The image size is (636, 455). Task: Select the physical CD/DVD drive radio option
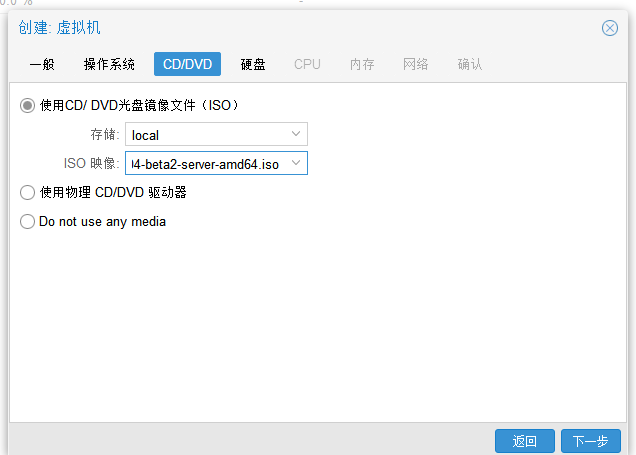pos(27,192)
